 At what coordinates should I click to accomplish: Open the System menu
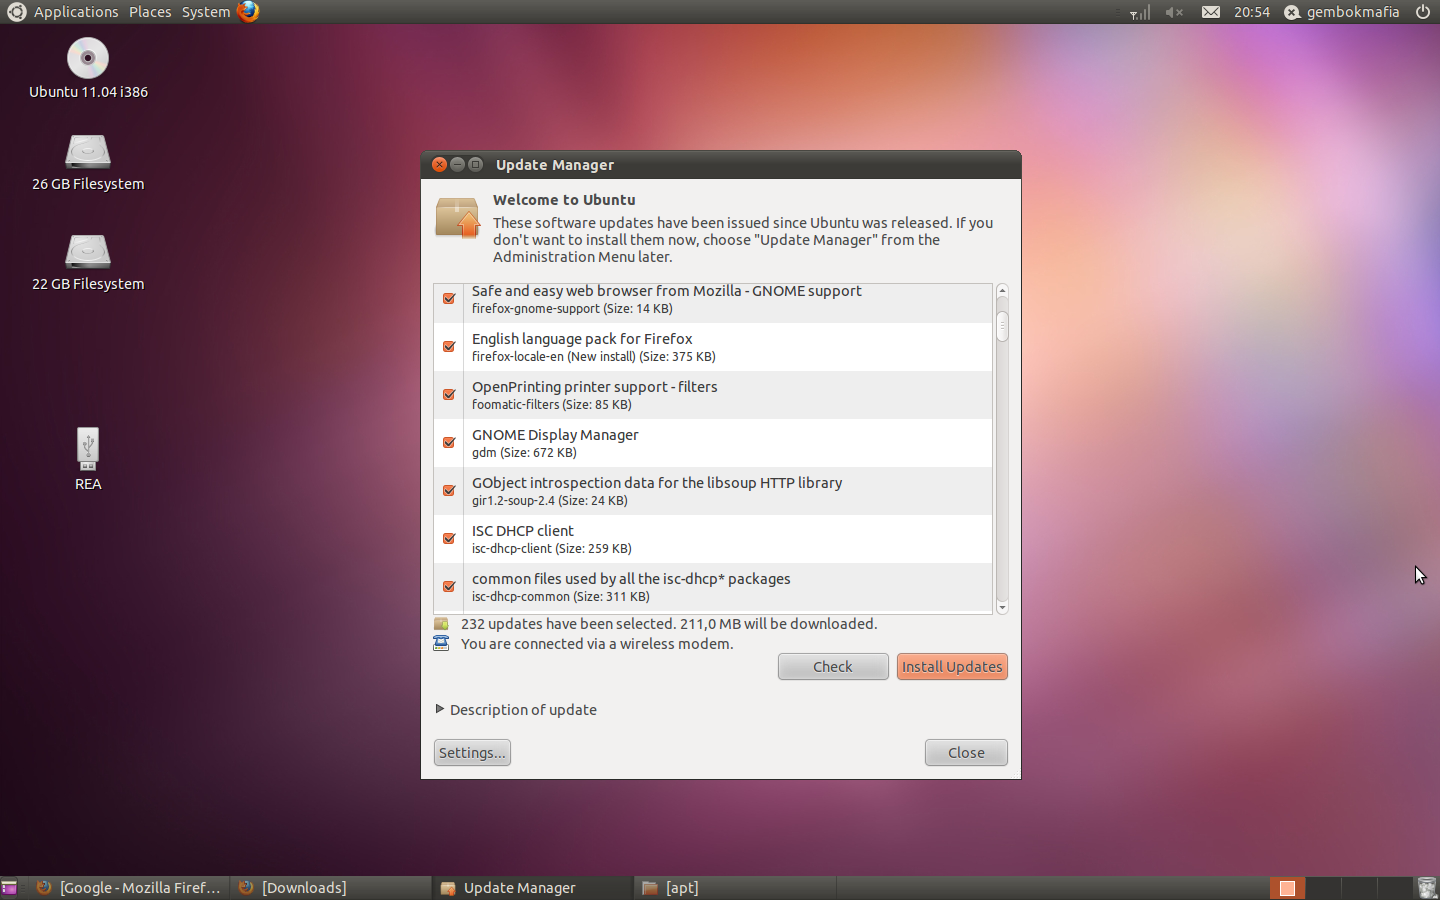click(x=206, y=12)
